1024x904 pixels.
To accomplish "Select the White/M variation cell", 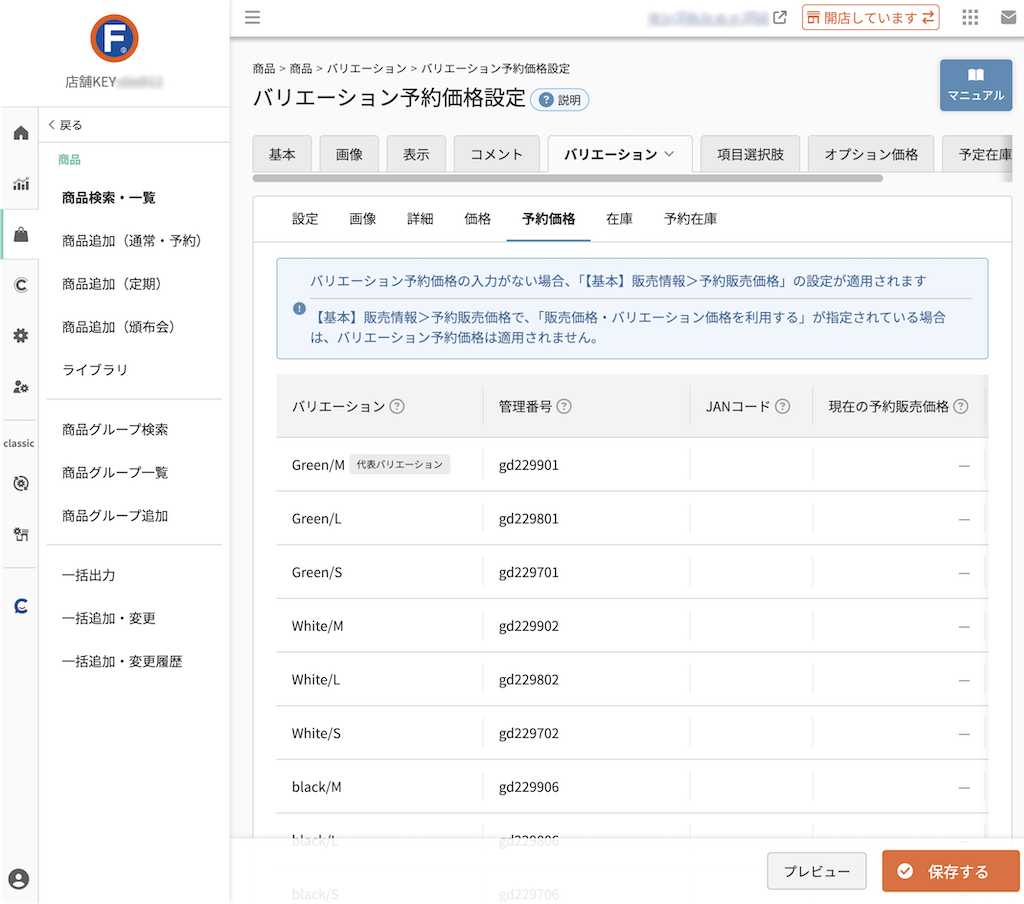I will click(x=317, y=626).
